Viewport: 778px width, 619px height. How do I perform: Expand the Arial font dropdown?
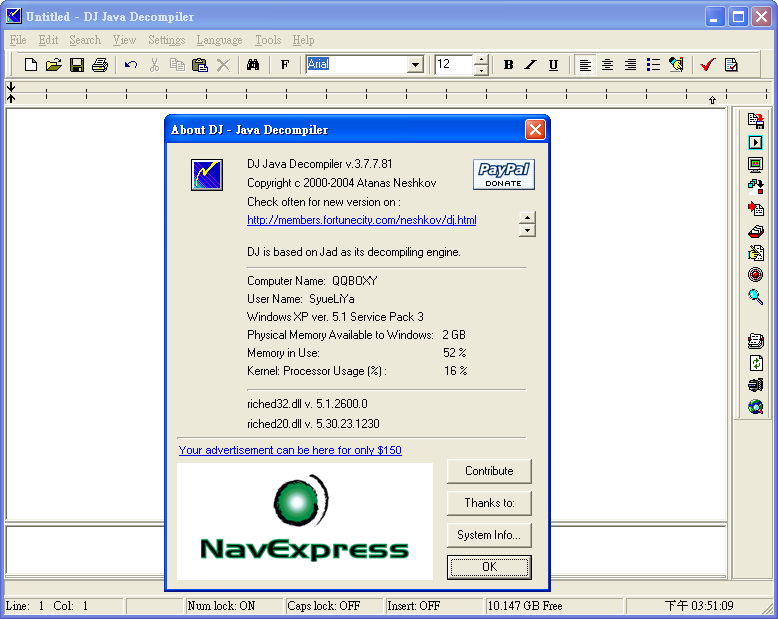(415, 64)
